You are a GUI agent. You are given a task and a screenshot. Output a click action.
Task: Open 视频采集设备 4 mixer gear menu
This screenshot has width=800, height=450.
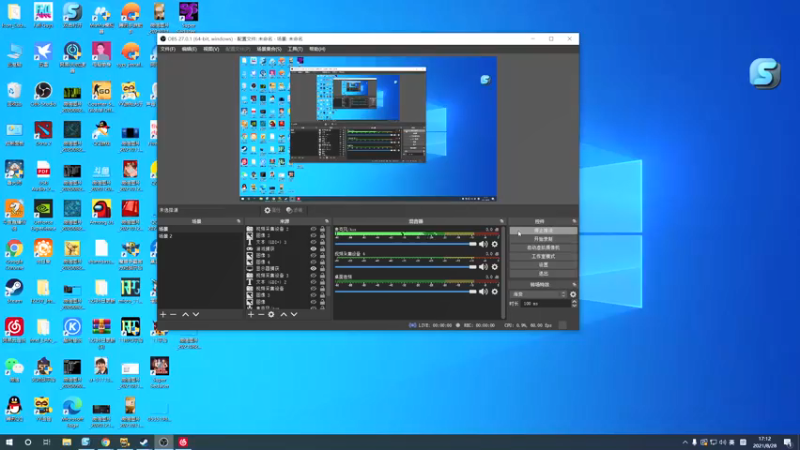pos(494,267)
